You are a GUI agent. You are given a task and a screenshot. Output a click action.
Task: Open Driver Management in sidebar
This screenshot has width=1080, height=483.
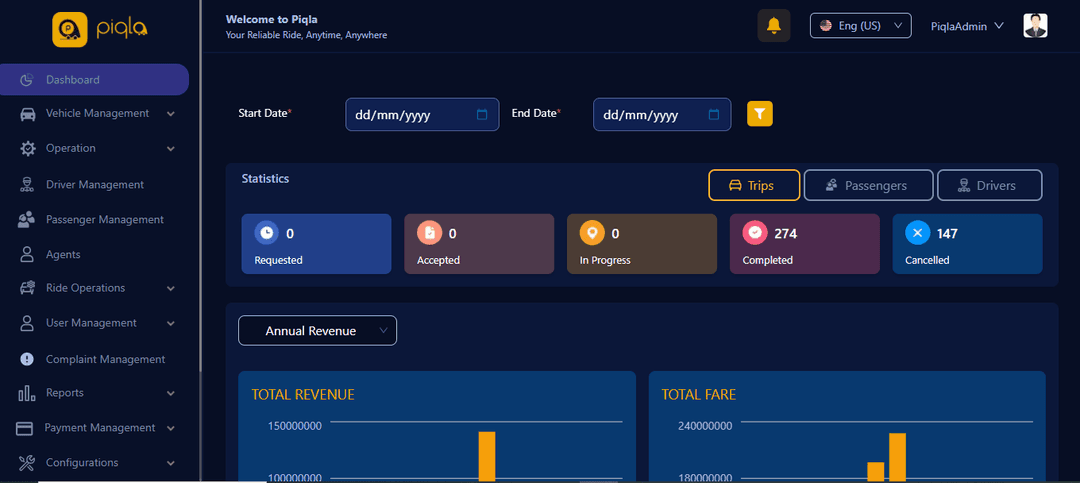point(94,185)
